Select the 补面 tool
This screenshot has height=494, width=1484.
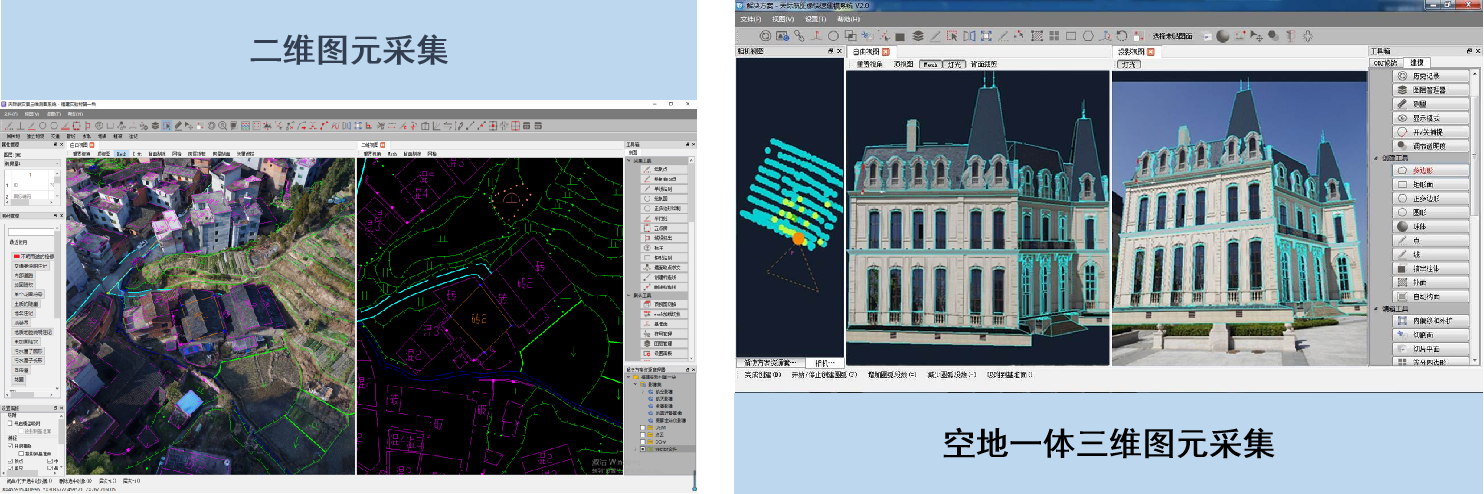tap(1430, 283)
